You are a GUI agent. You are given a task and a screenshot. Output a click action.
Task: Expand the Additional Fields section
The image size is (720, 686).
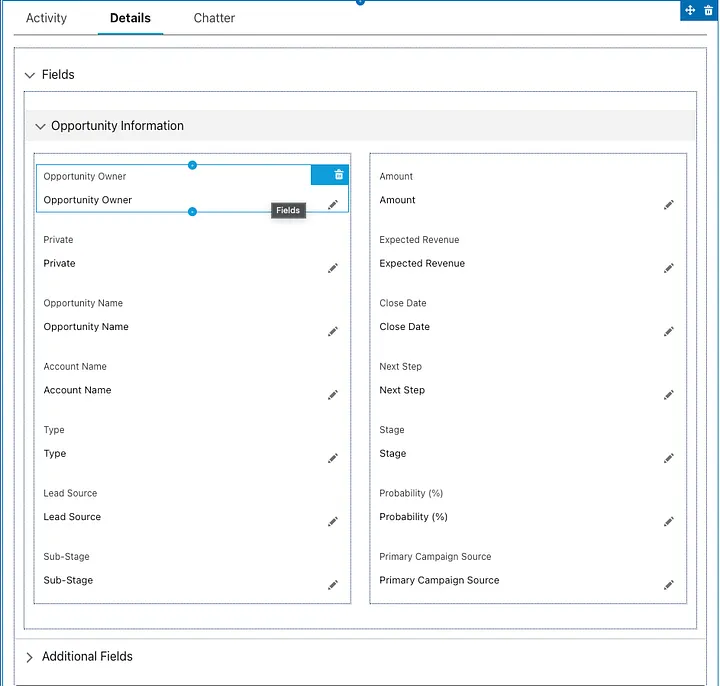coord(29,657)
